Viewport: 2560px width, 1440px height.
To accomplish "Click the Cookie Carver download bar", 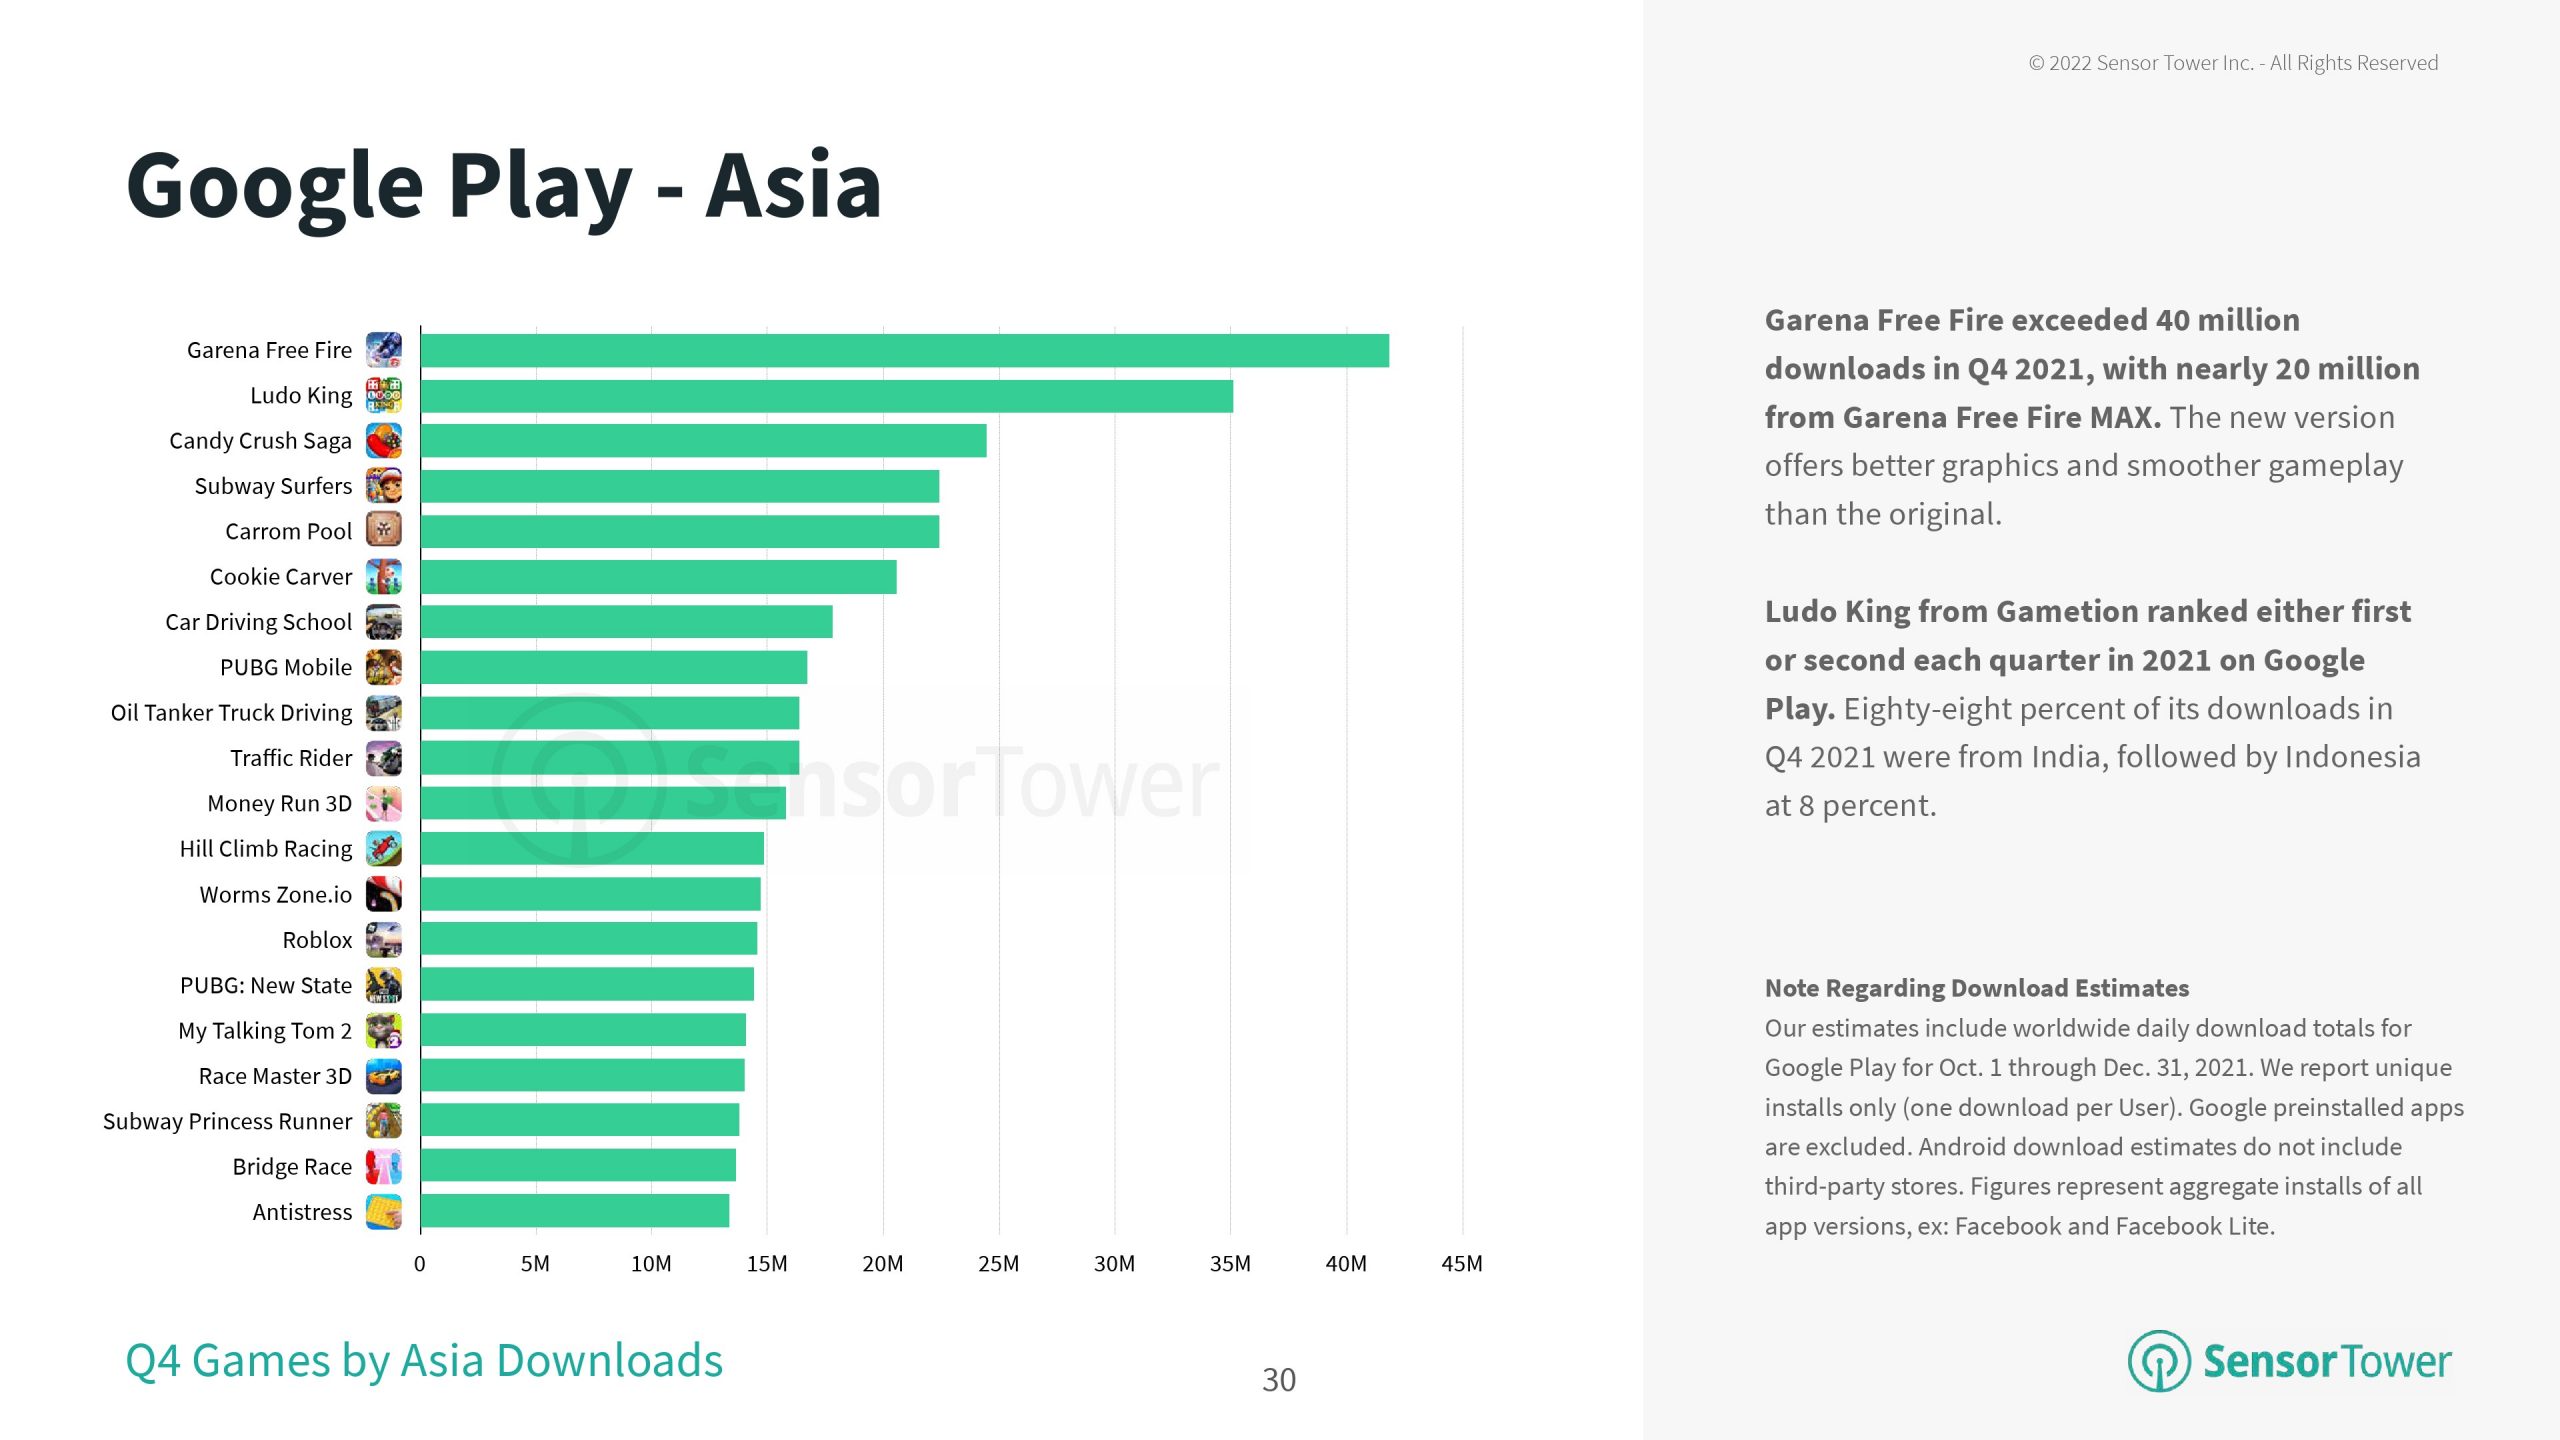I will tap(658, 577).
